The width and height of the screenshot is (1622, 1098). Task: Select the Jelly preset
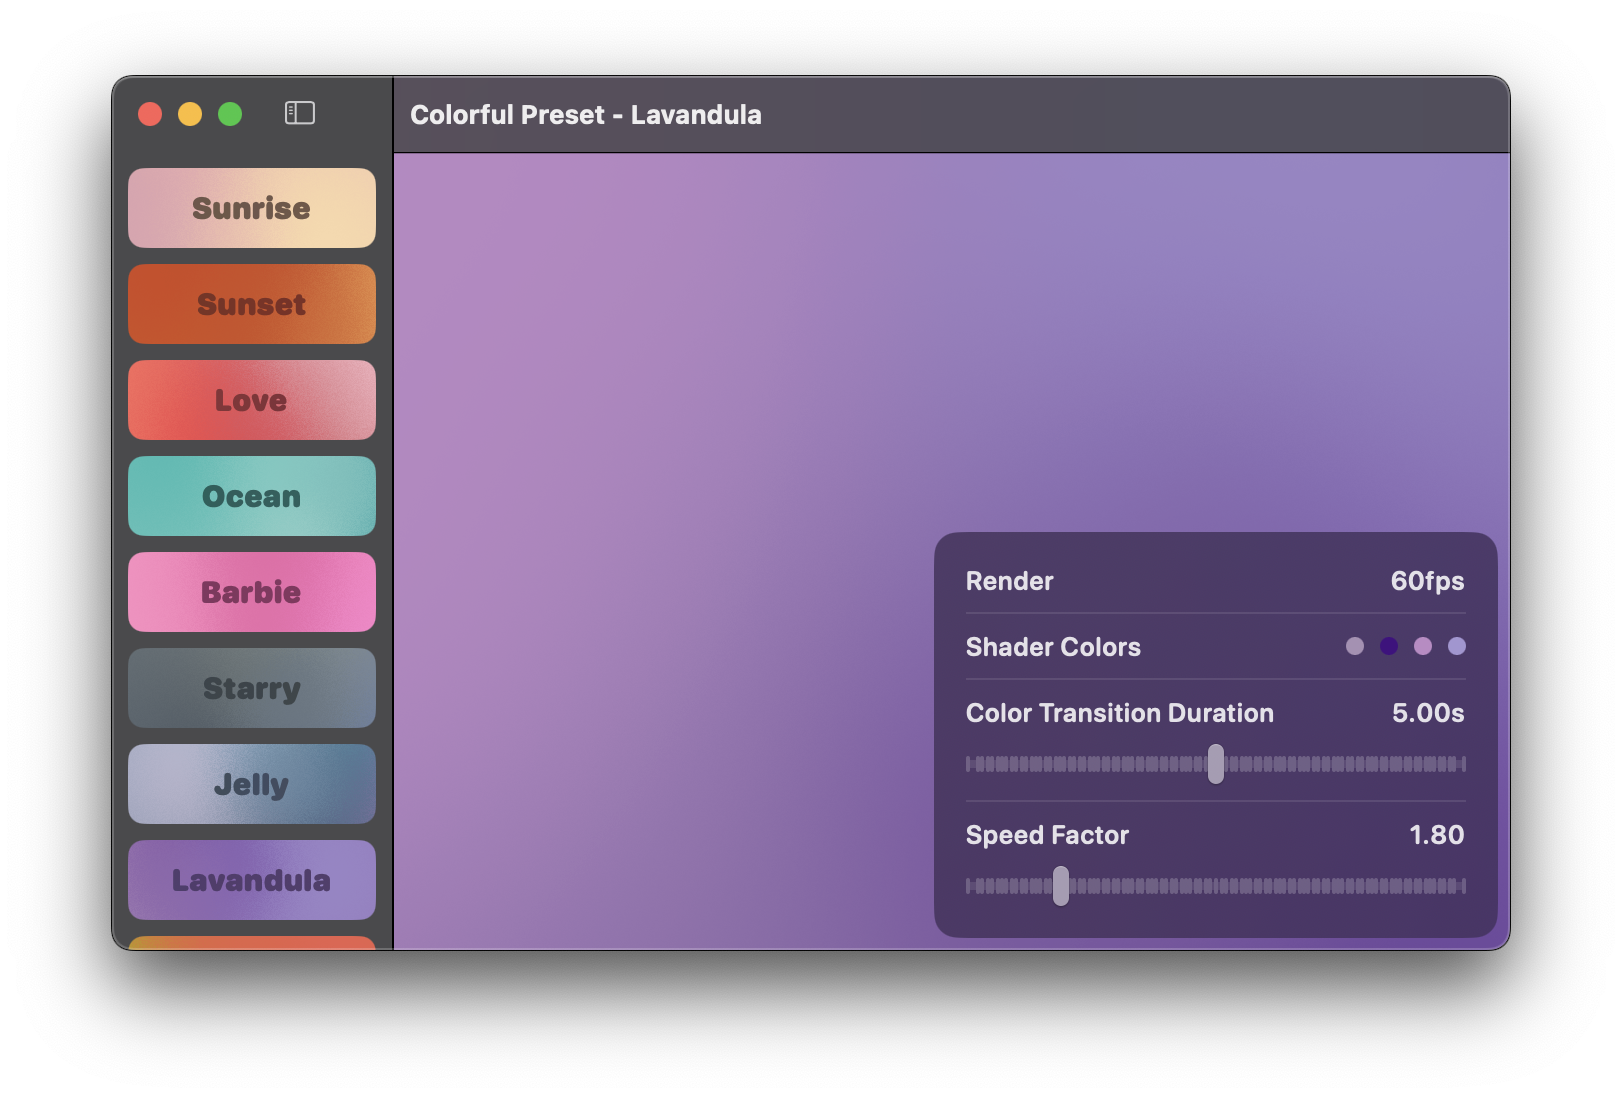point(252,784)
